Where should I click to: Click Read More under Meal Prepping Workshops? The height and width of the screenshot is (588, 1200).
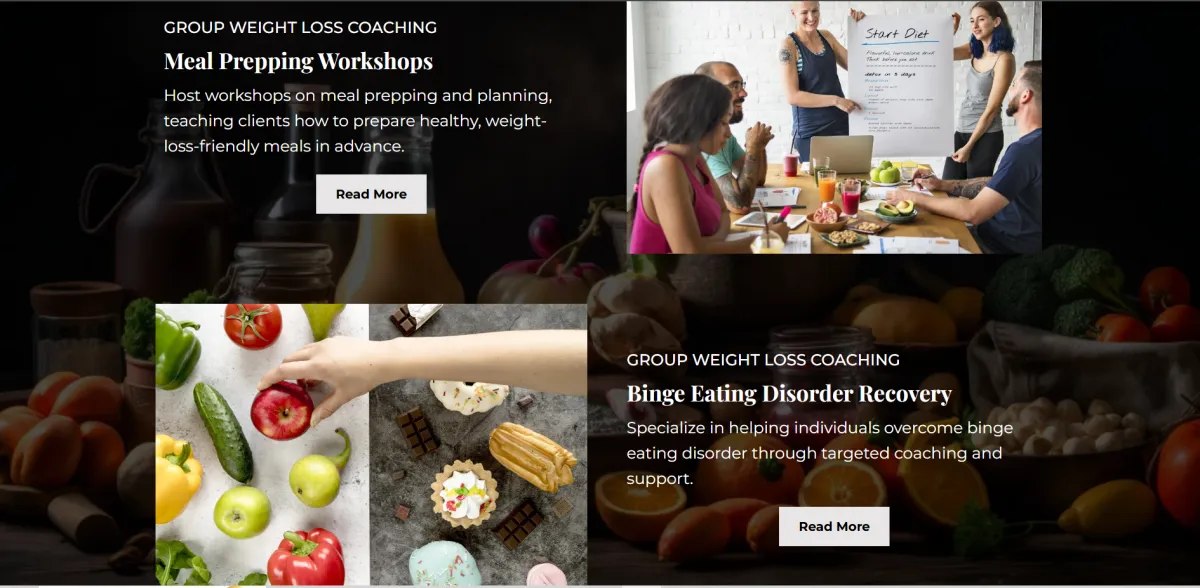tap(371, 194)
